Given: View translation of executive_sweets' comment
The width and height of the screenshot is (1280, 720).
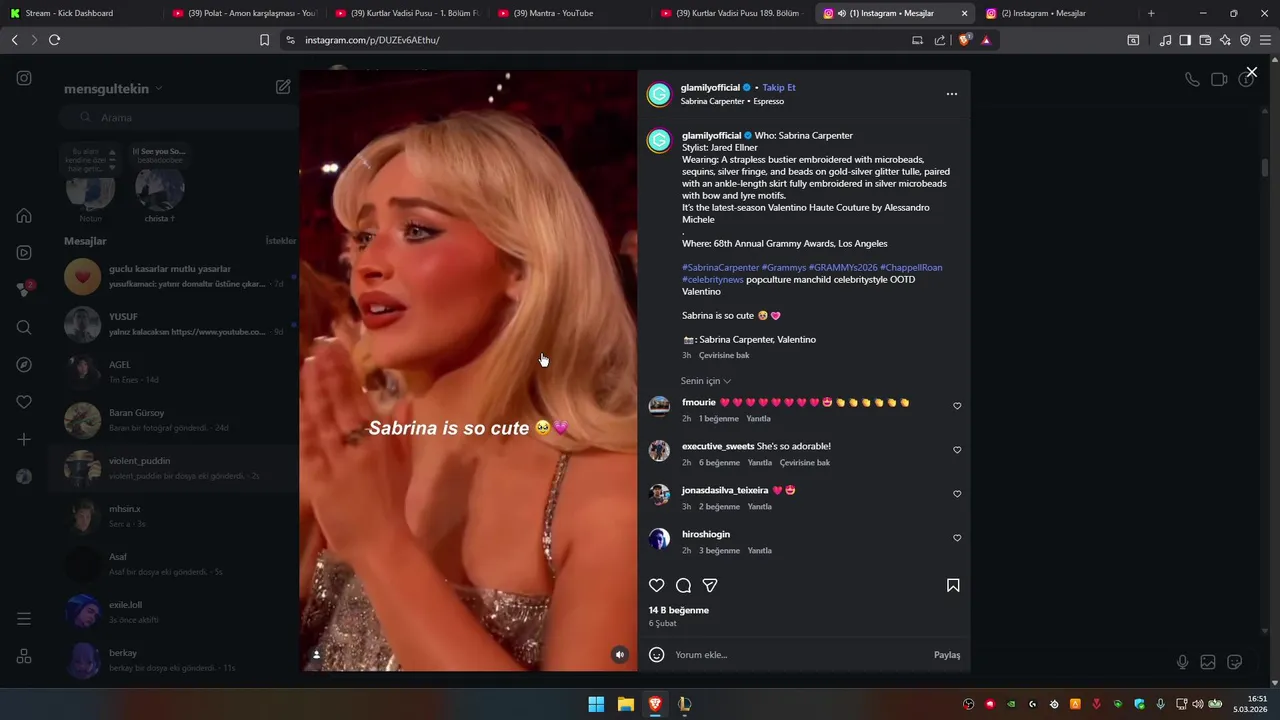Looking at the screenshot, I should [x=805, y=463].
